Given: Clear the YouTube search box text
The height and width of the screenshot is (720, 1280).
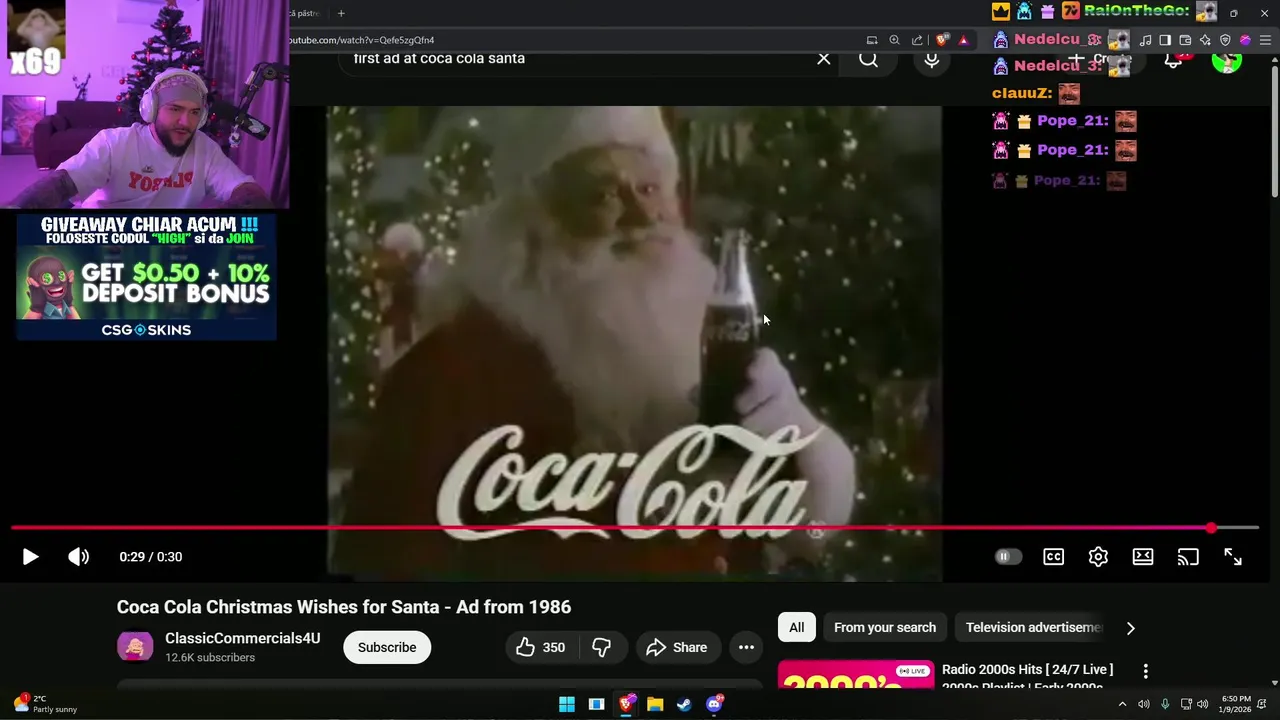Looking at the screenshot, I should click(823, 59).
